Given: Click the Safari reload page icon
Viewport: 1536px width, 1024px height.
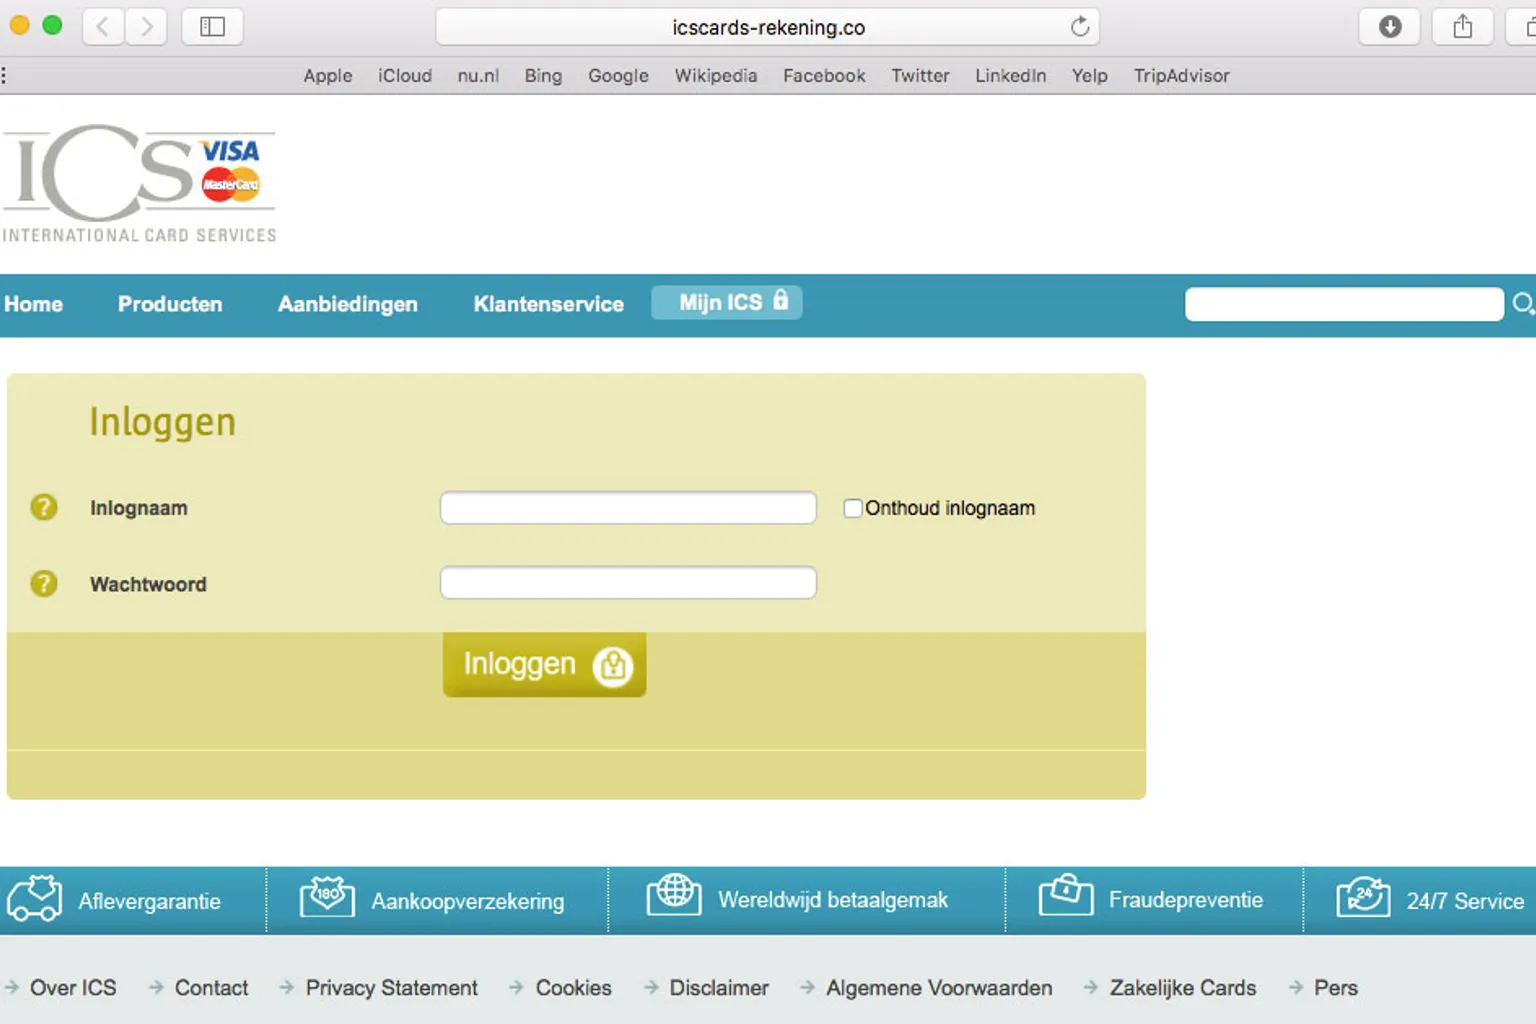Looking at the screenshot, I should [1079, 27].
